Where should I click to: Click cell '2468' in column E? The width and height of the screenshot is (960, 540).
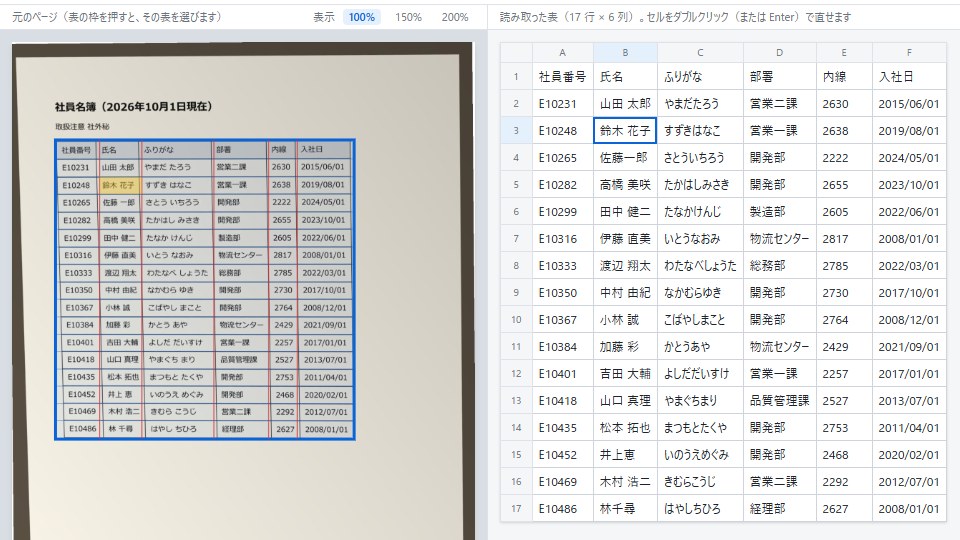[844, 454]
